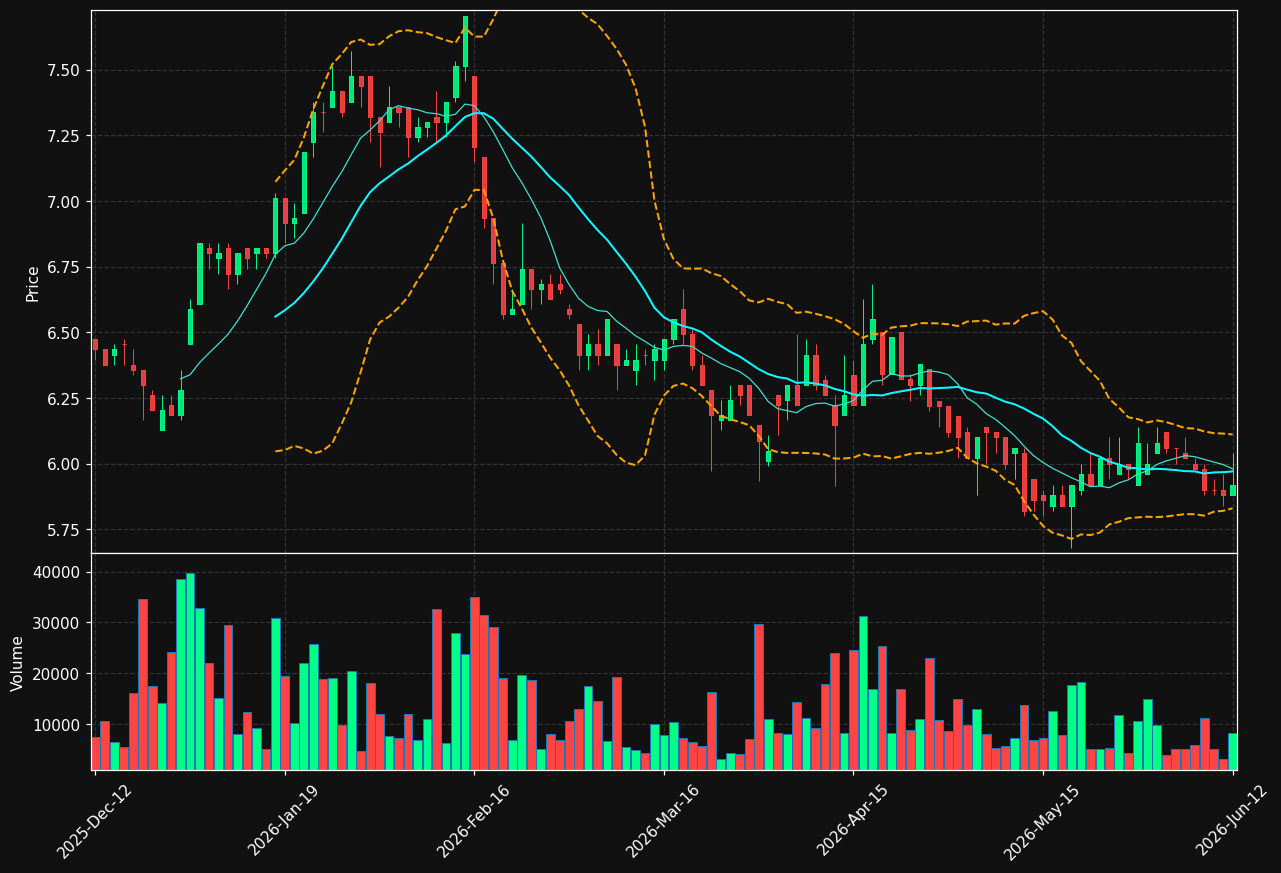Click the 7.25 price axis value
The width and height of the screenshot is (1281, 873).
point(64,136)
